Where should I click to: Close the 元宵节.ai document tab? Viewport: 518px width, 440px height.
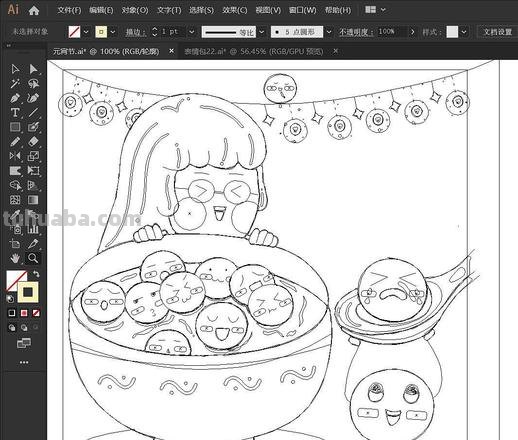click(171, 51)
